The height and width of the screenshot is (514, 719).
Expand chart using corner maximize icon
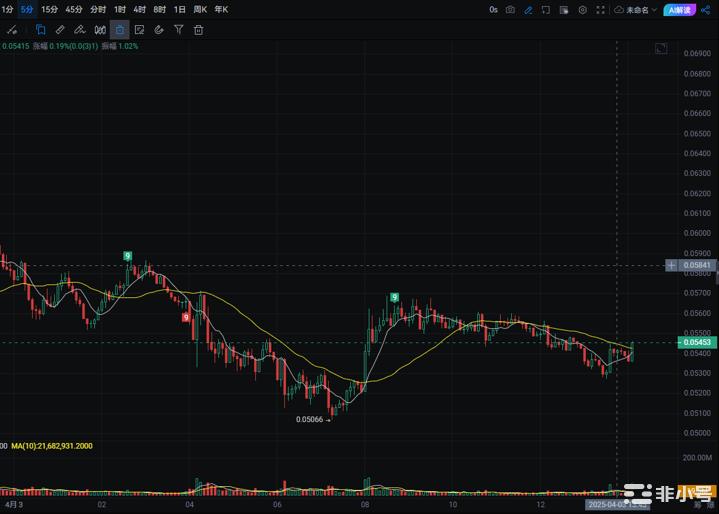[660, 48]
